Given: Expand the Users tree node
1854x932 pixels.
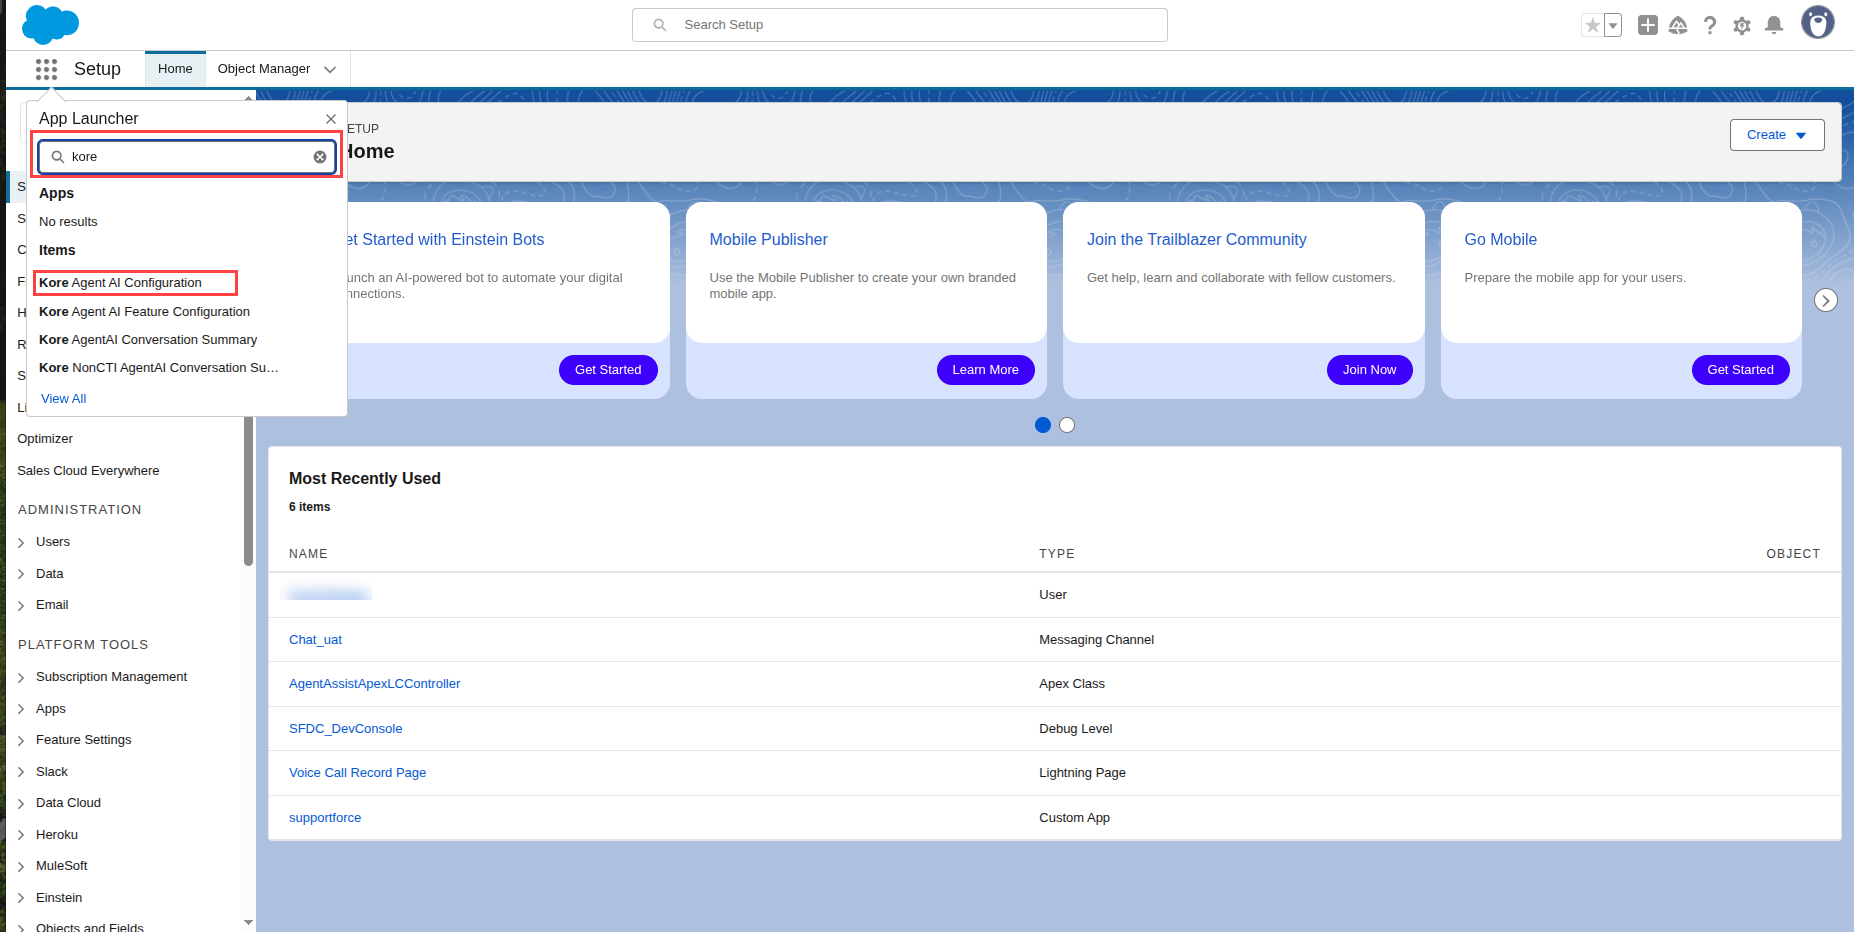Looking at the screenshot, I should (21, 543).
